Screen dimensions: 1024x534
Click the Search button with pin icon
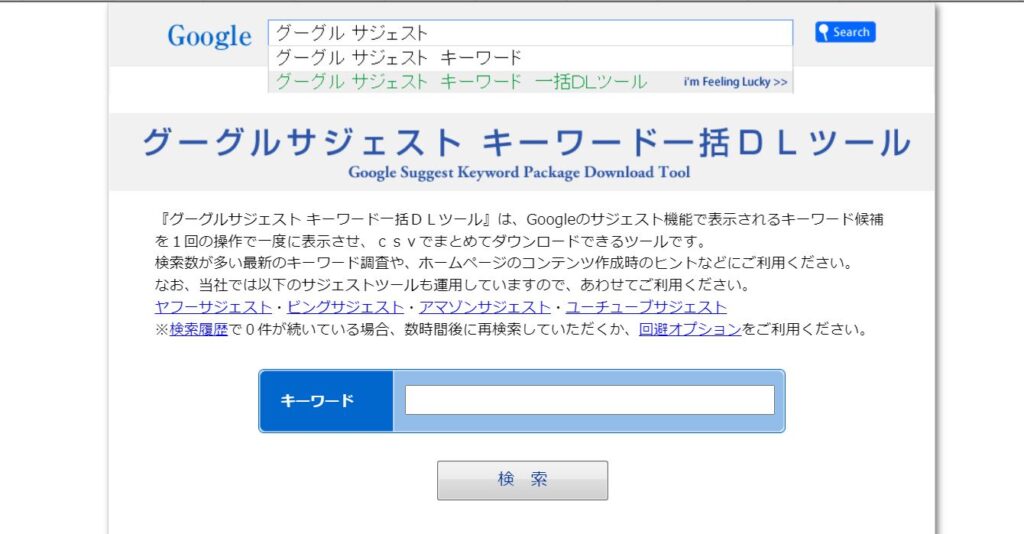[x=845, y=32]
